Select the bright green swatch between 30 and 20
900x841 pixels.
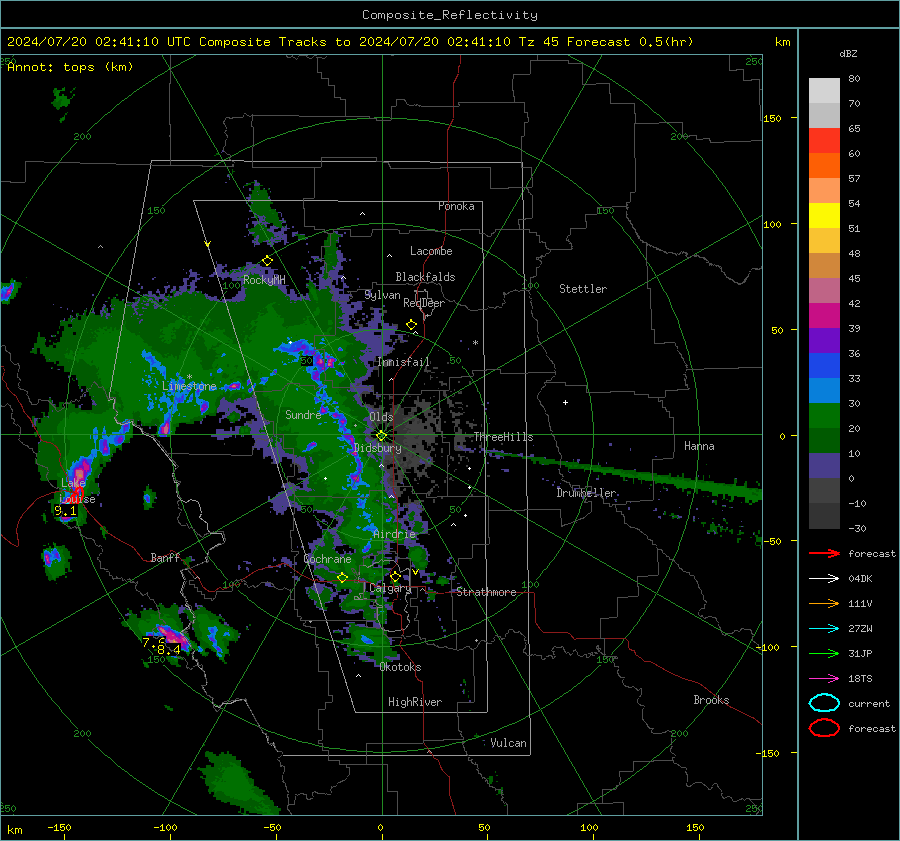click(x=824, y=416)
